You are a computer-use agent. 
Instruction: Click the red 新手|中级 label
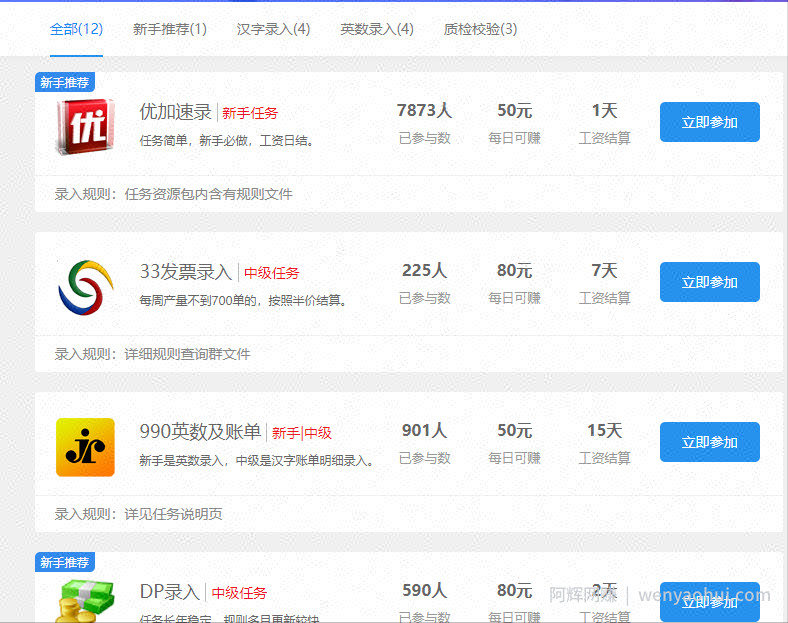(x=302, y=433)
